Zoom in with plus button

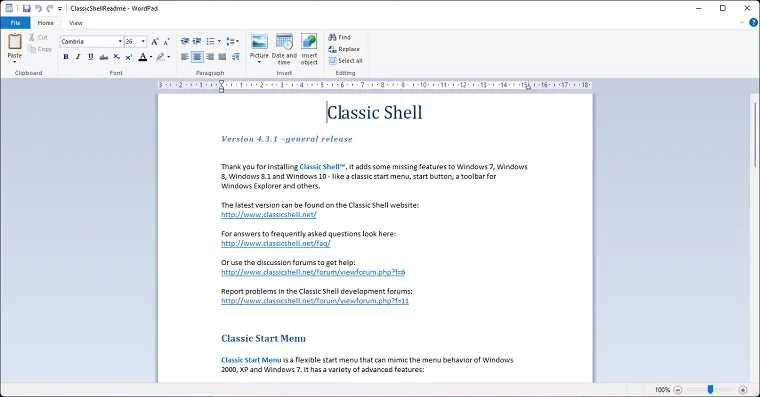743,390
